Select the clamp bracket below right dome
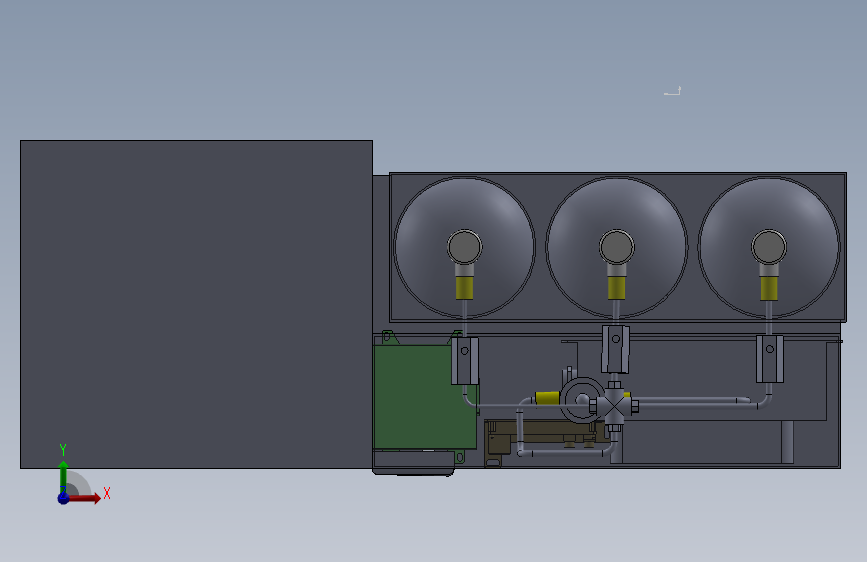 (770, 358)
